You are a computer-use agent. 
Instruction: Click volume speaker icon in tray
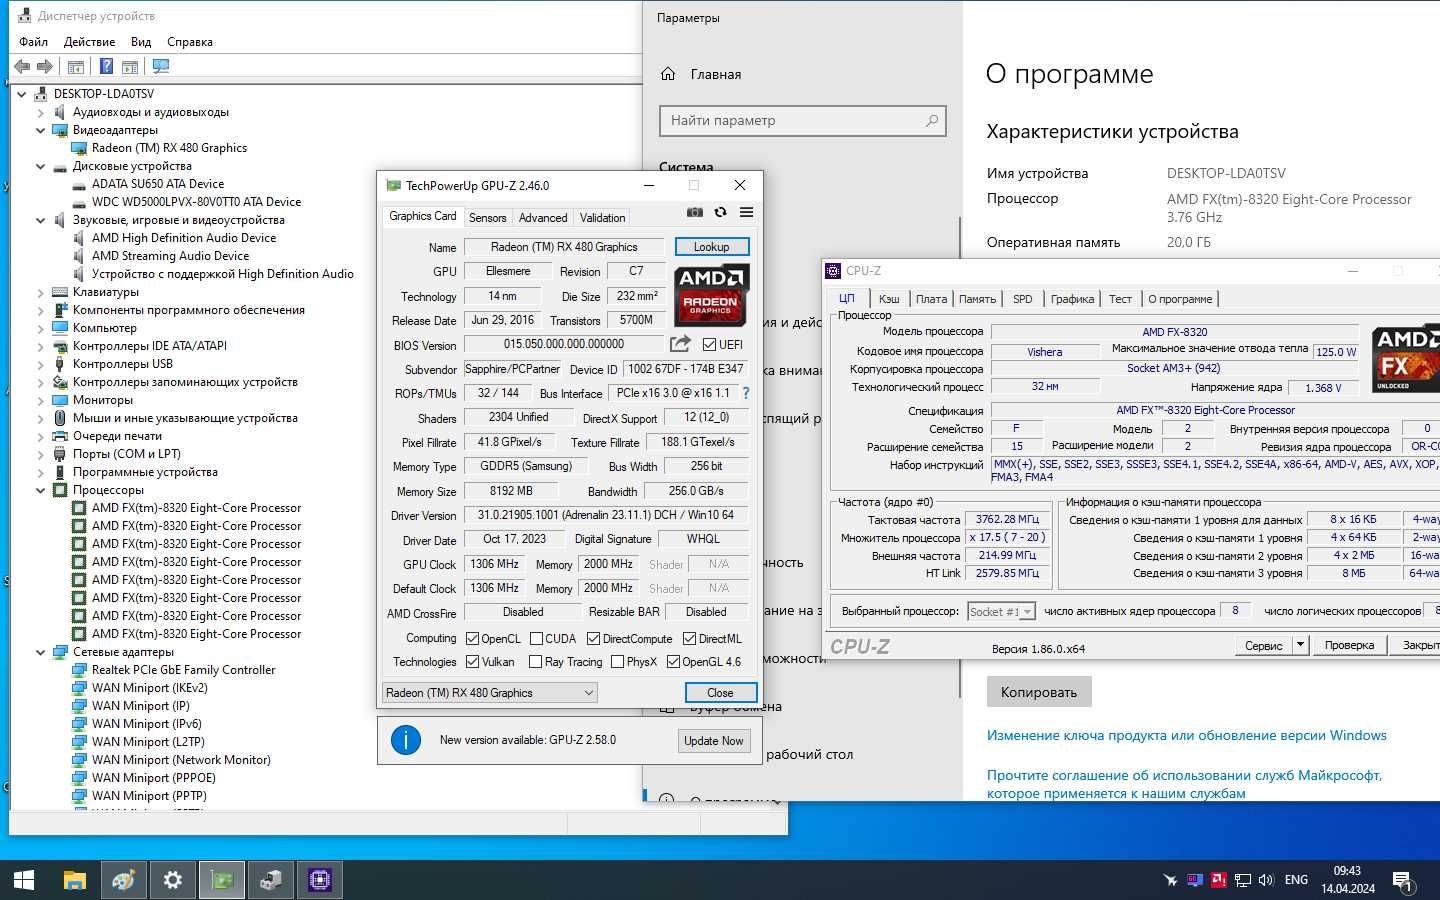click(1266, 880)
